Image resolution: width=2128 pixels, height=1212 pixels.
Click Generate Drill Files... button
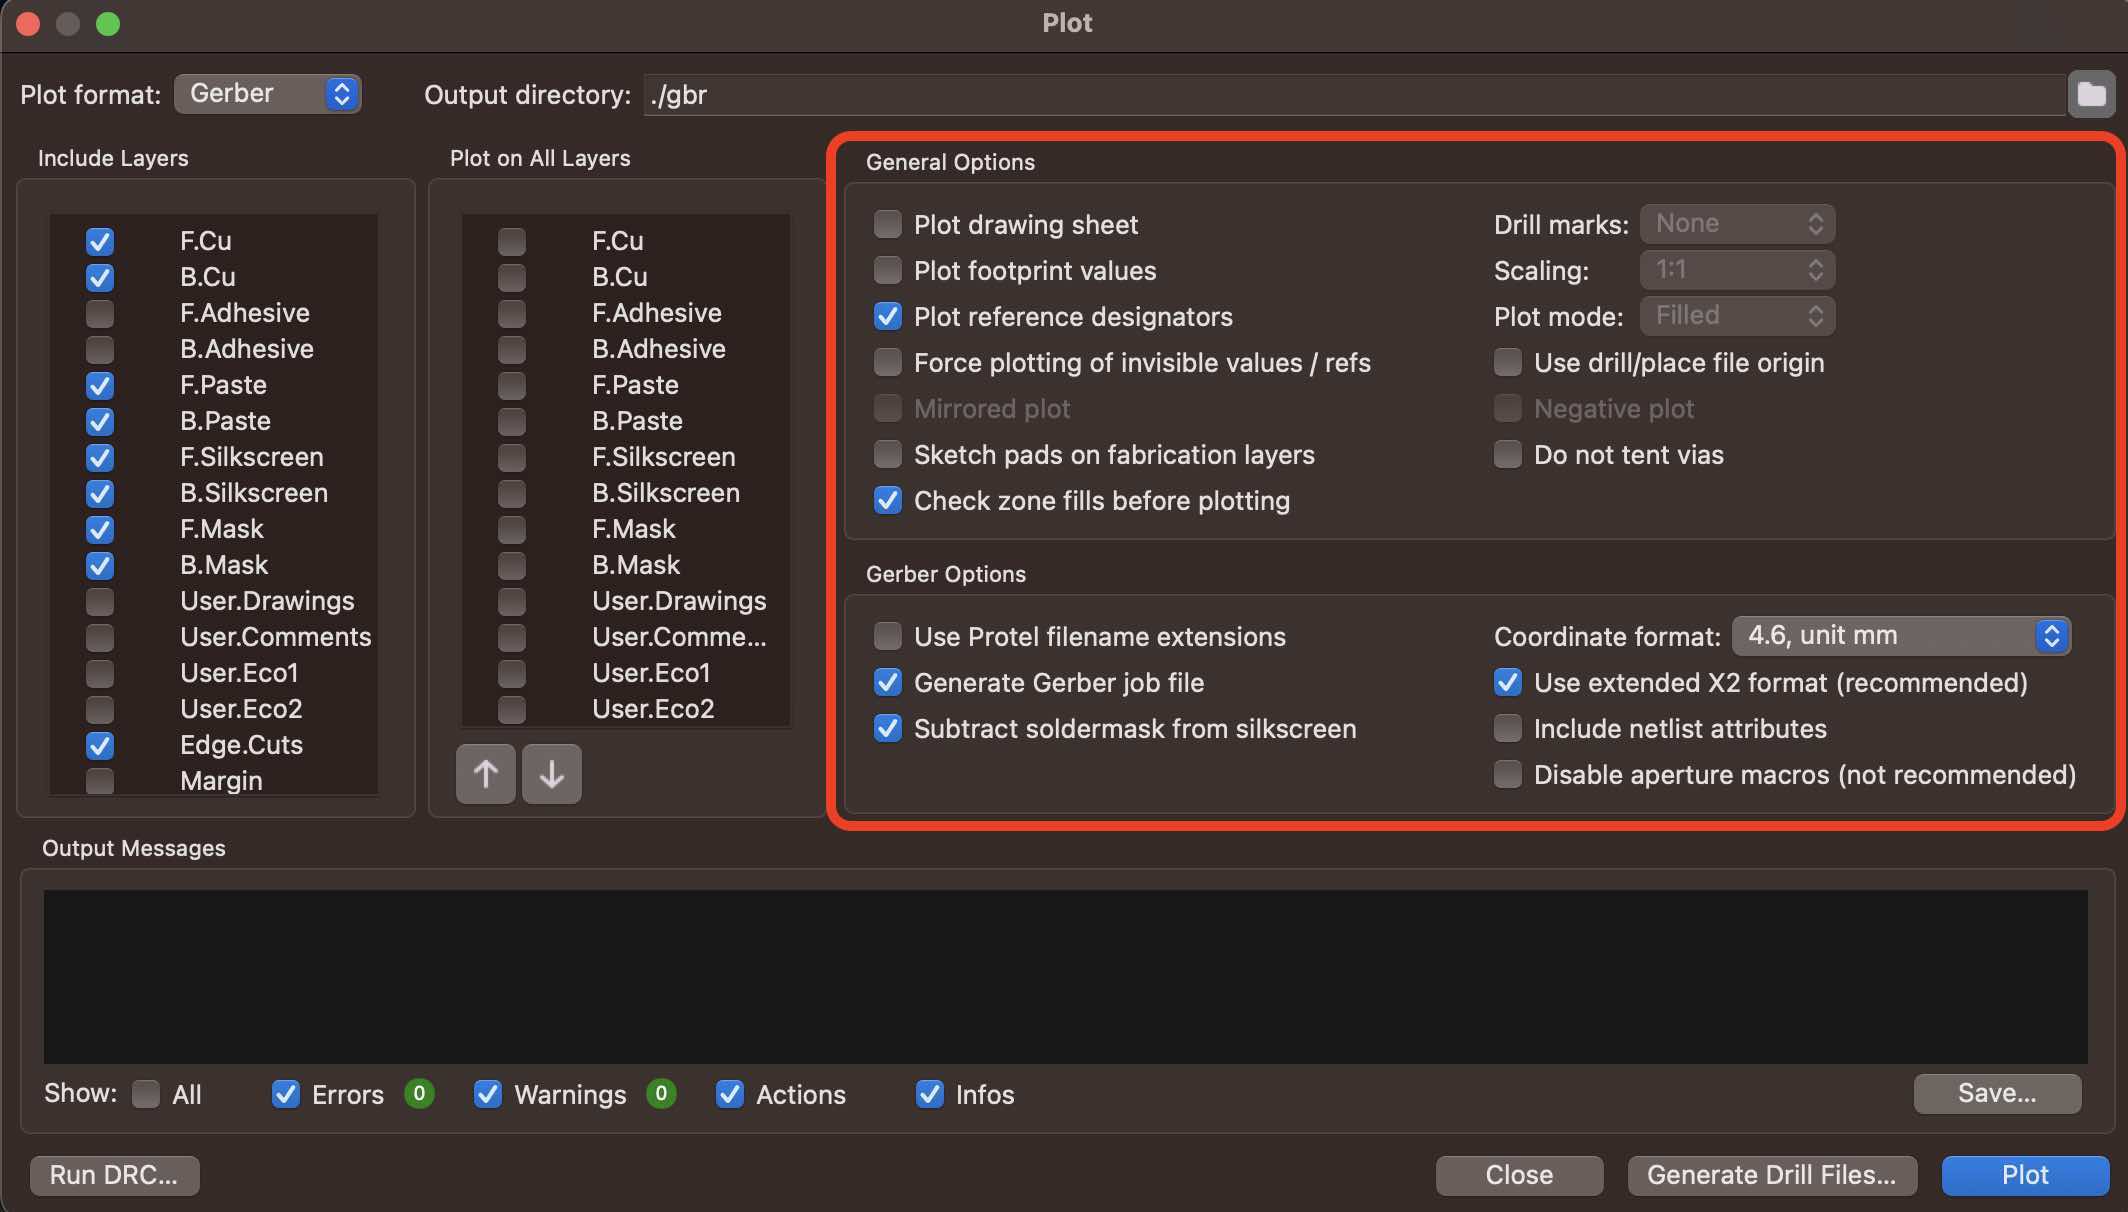point(1772,1175)
